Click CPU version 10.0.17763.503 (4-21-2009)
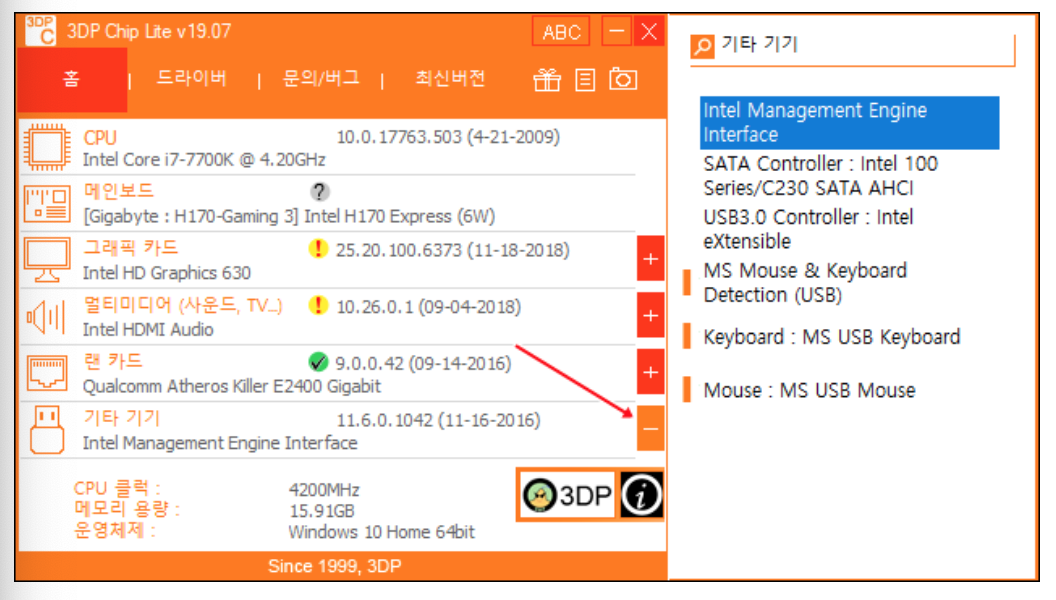Screen dimensions: 1056x600 tap(448, 137)
